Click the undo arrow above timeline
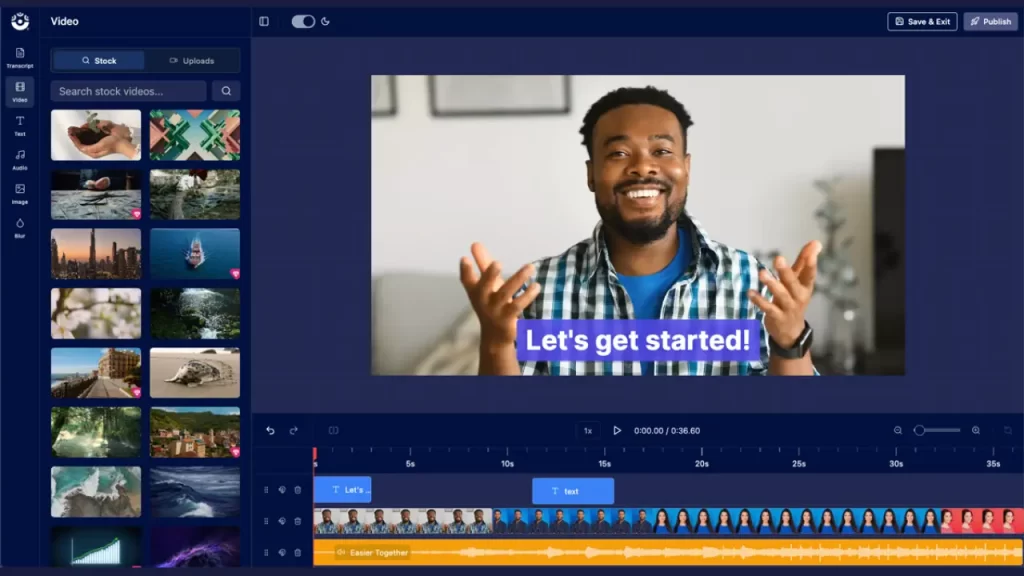Screen dimensions: 1024x576 (270, 431)
